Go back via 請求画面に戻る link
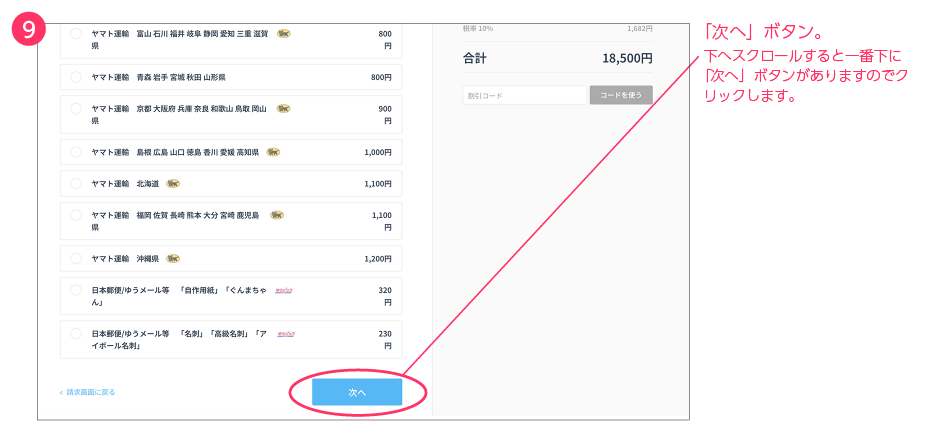The image size is (925, 443). 88,392
